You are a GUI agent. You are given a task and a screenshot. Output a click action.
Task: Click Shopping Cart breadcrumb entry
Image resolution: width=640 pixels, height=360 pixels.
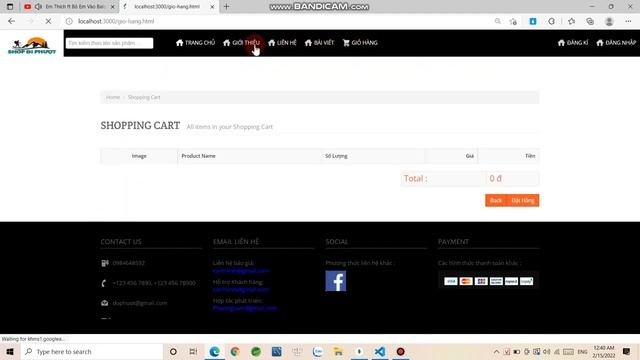point(144,97)
